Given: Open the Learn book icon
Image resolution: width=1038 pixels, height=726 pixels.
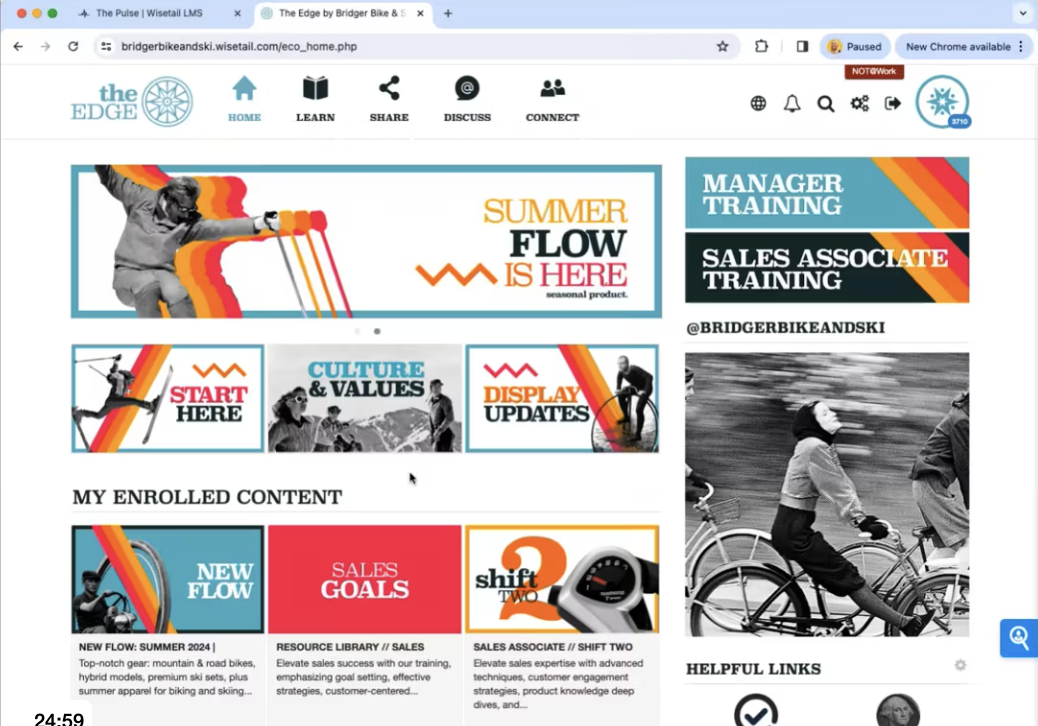Looking at the screenshot, I should [x=315, y=89].
